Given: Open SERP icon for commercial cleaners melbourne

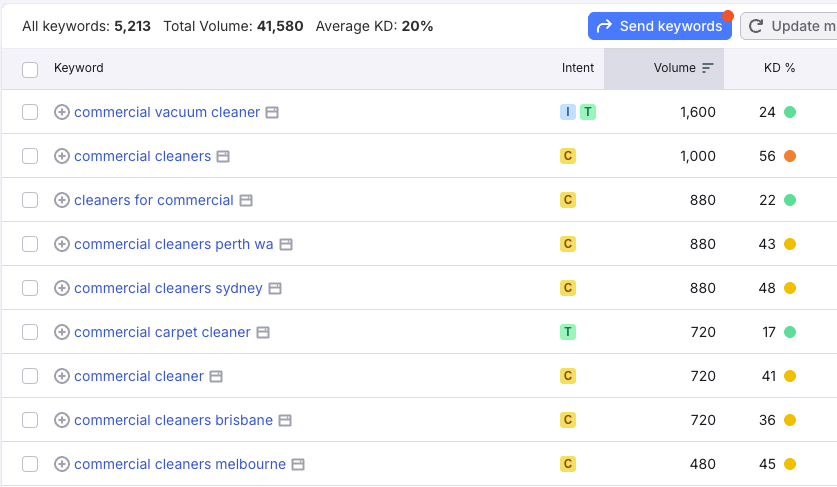Looking at the screenshot, I should 298,464.
